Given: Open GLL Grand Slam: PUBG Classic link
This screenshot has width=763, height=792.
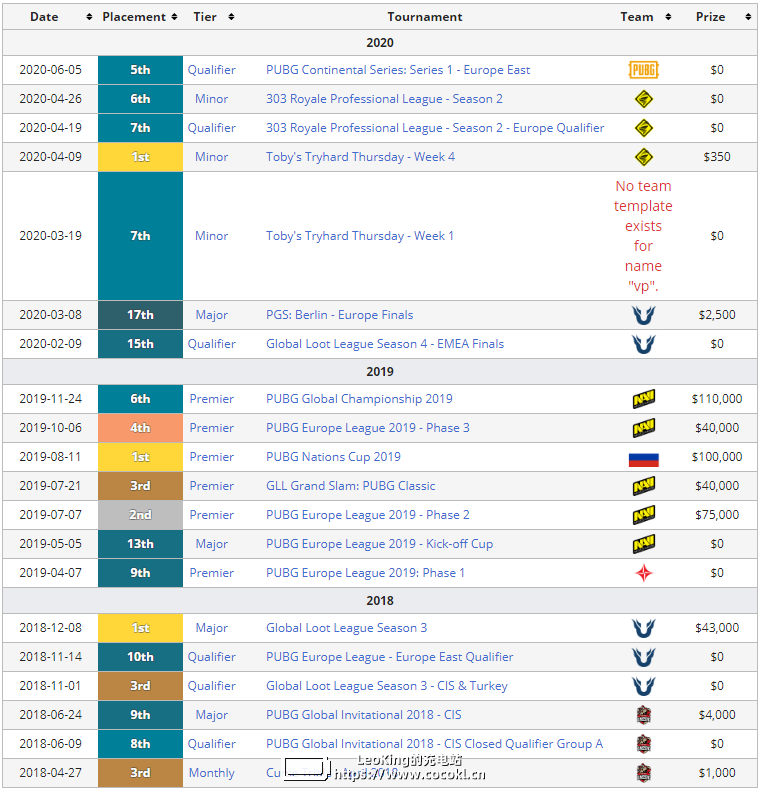Looking at the screenshot, I should pos(350,486).
